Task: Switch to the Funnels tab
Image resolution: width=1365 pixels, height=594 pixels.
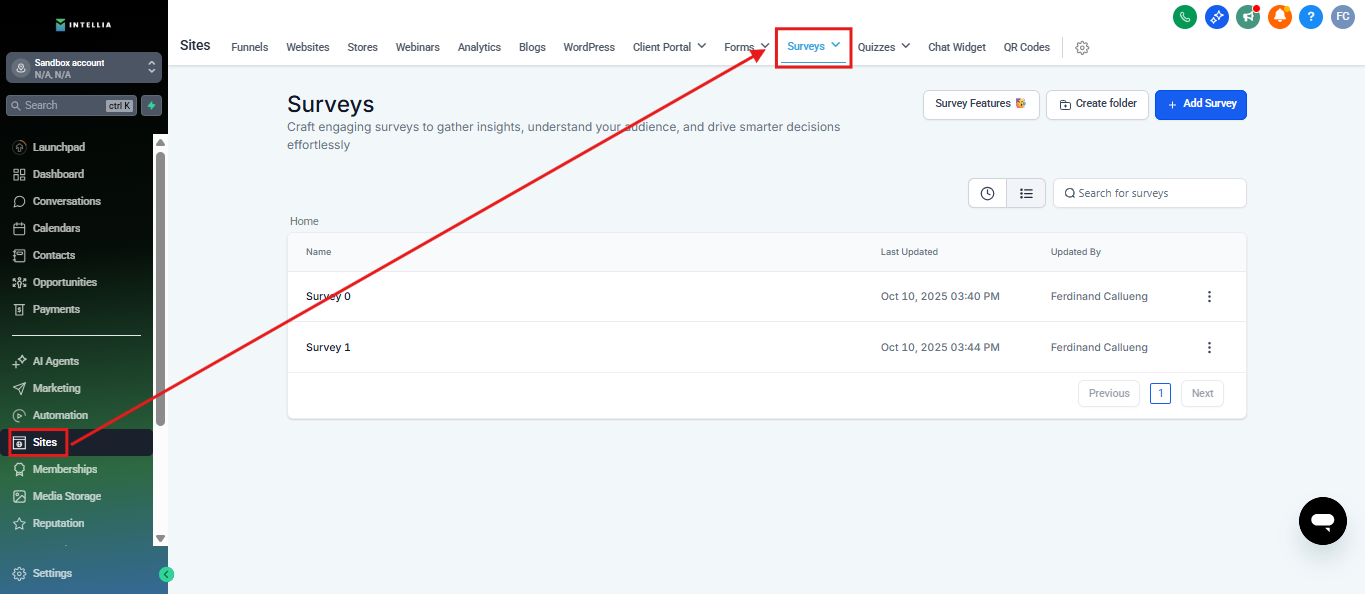Action: point(249,47)
